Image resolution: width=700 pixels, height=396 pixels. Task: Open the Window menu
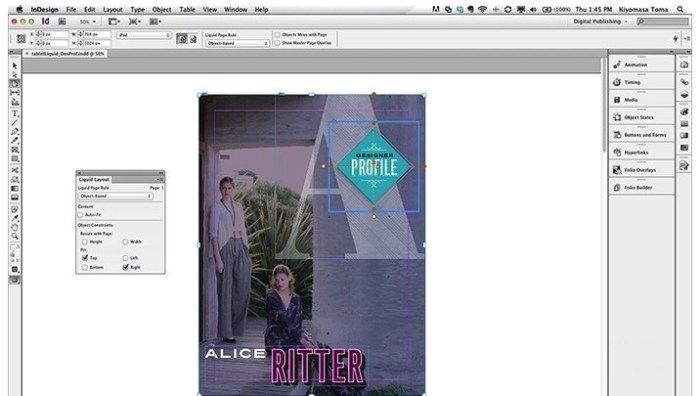tap(236, 9)
